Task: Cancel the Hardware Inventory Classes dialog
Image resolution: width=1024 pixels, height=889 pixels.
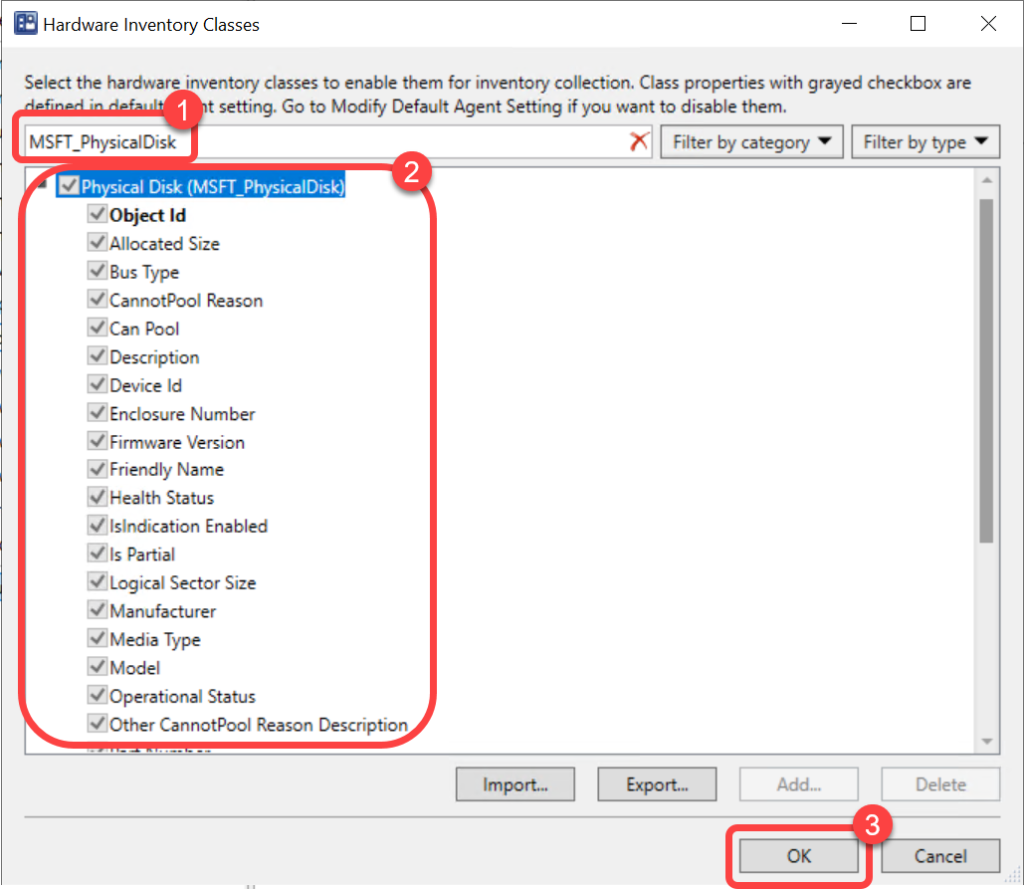Action: [940, 856]
